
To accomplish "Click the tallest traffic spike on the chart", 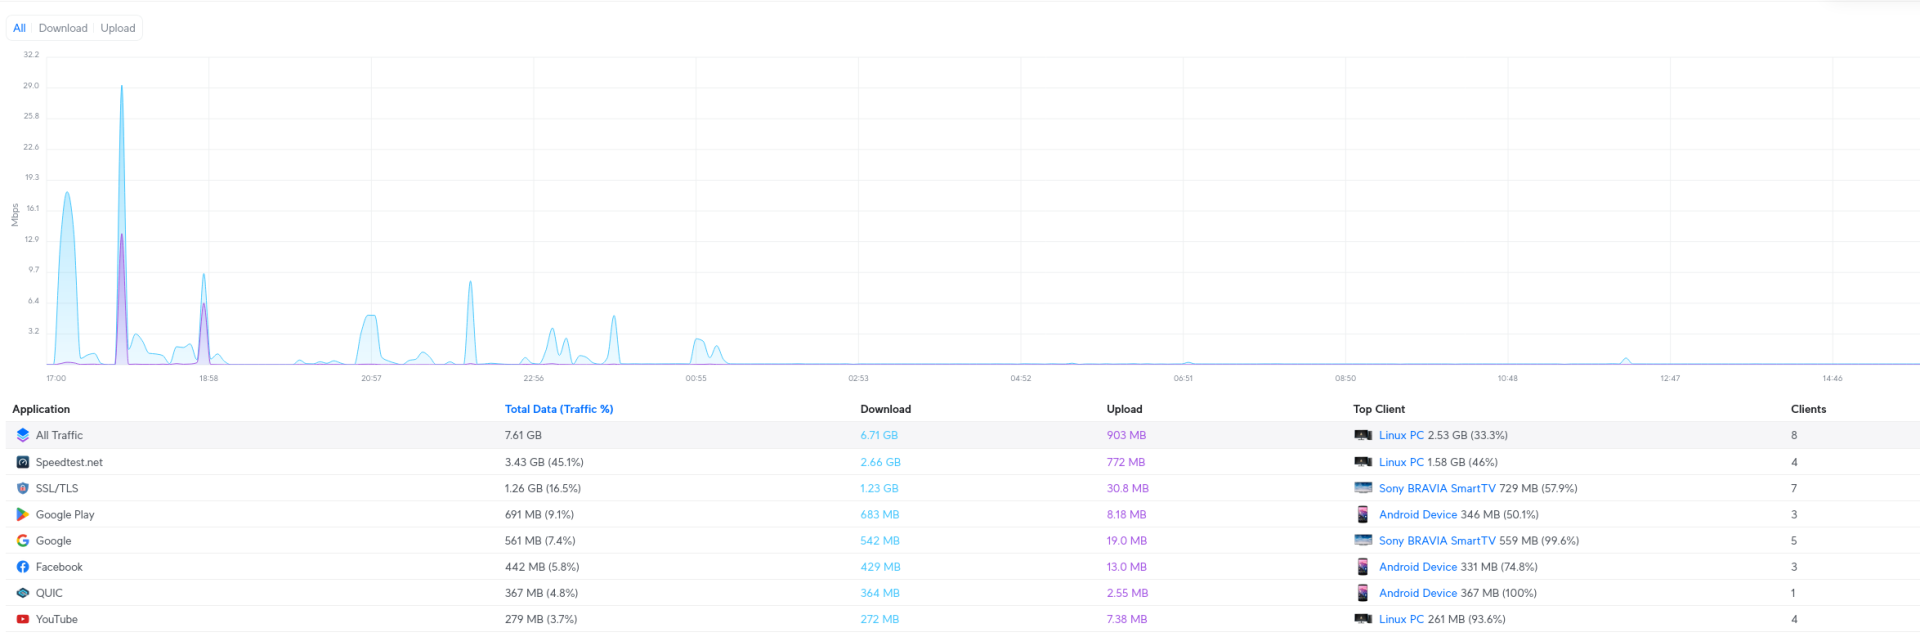I will pos(122,90).
